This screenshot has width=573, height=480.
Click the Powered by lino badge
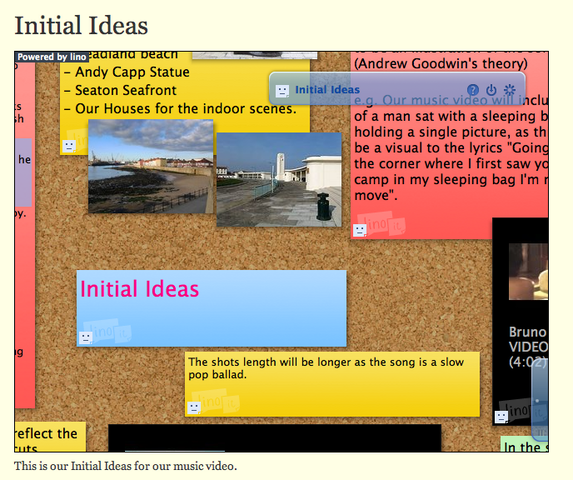(52, 57)
